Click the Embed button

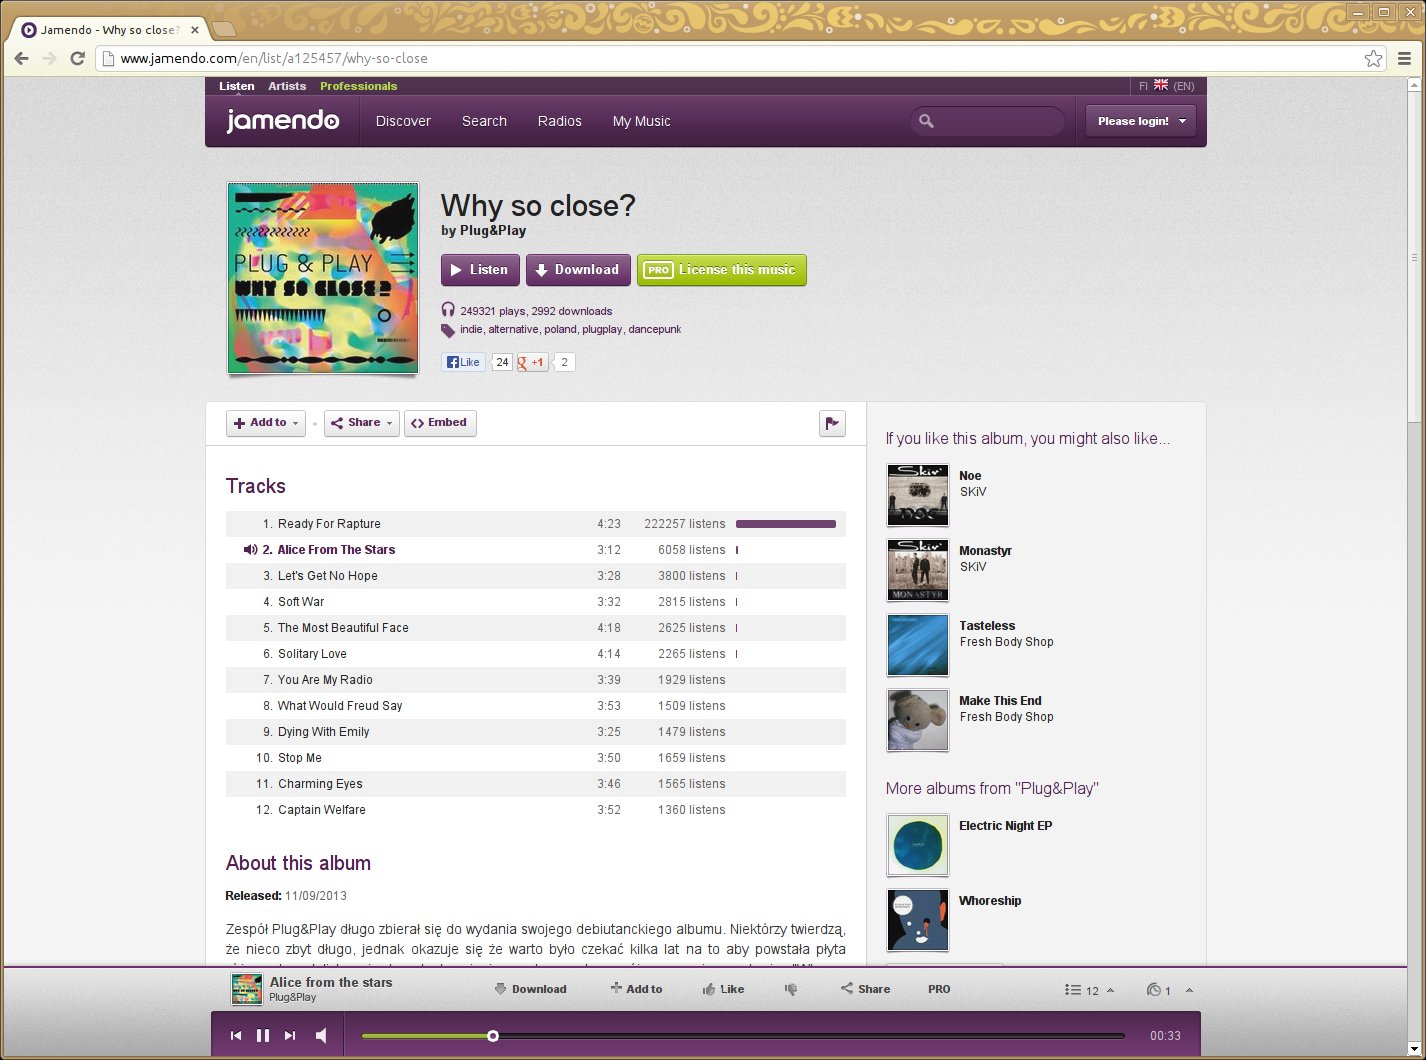[440, 423]
